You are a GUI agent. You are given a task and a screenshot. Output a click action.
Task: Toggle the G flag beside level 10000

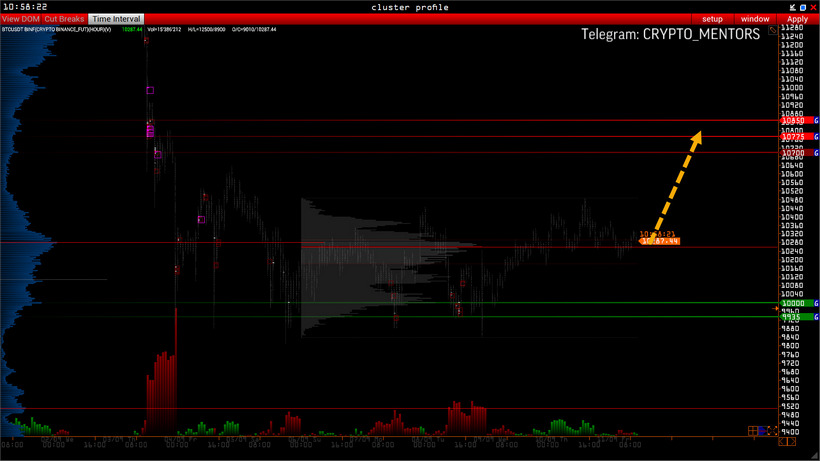pyautogui.click(x=816, y=303)
